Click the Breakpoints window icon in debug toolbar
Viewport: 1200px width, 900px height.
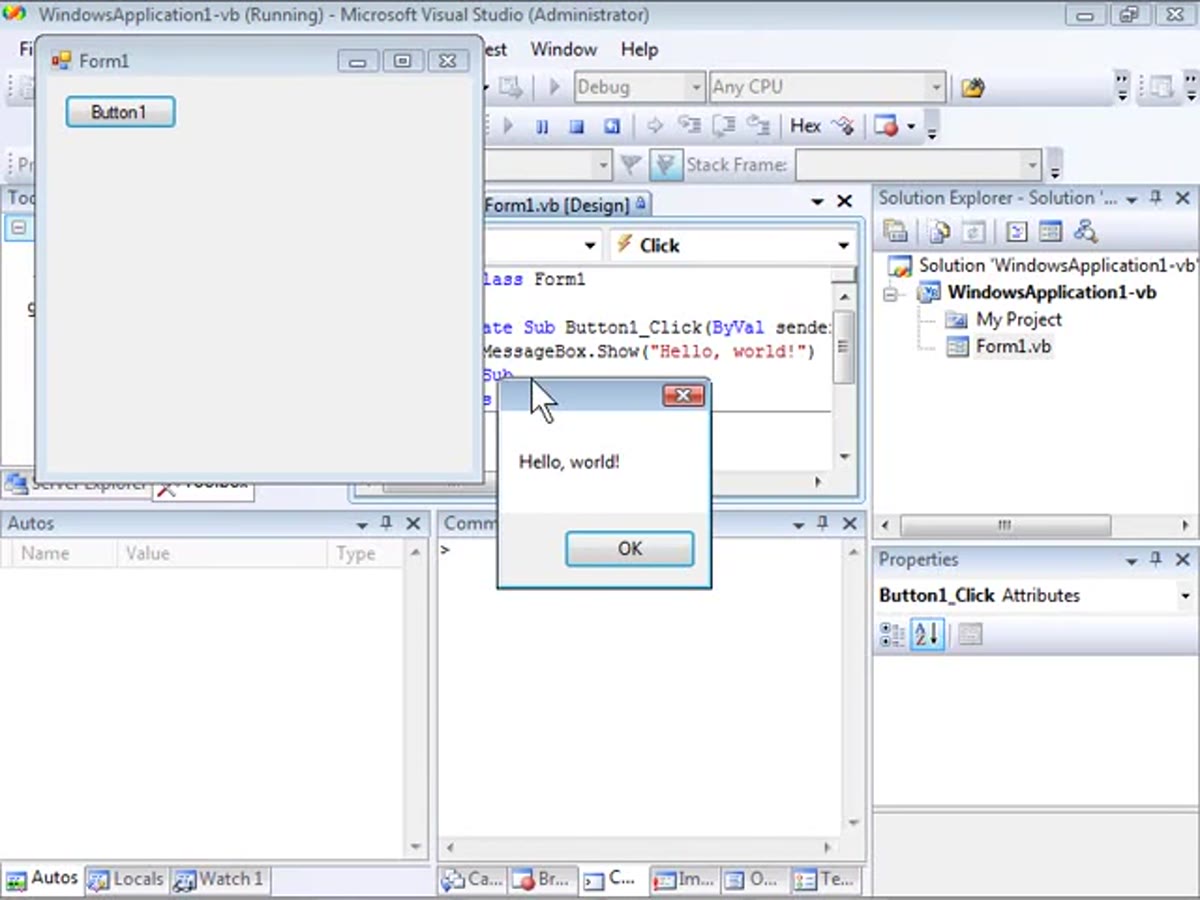tap(886, 126)
